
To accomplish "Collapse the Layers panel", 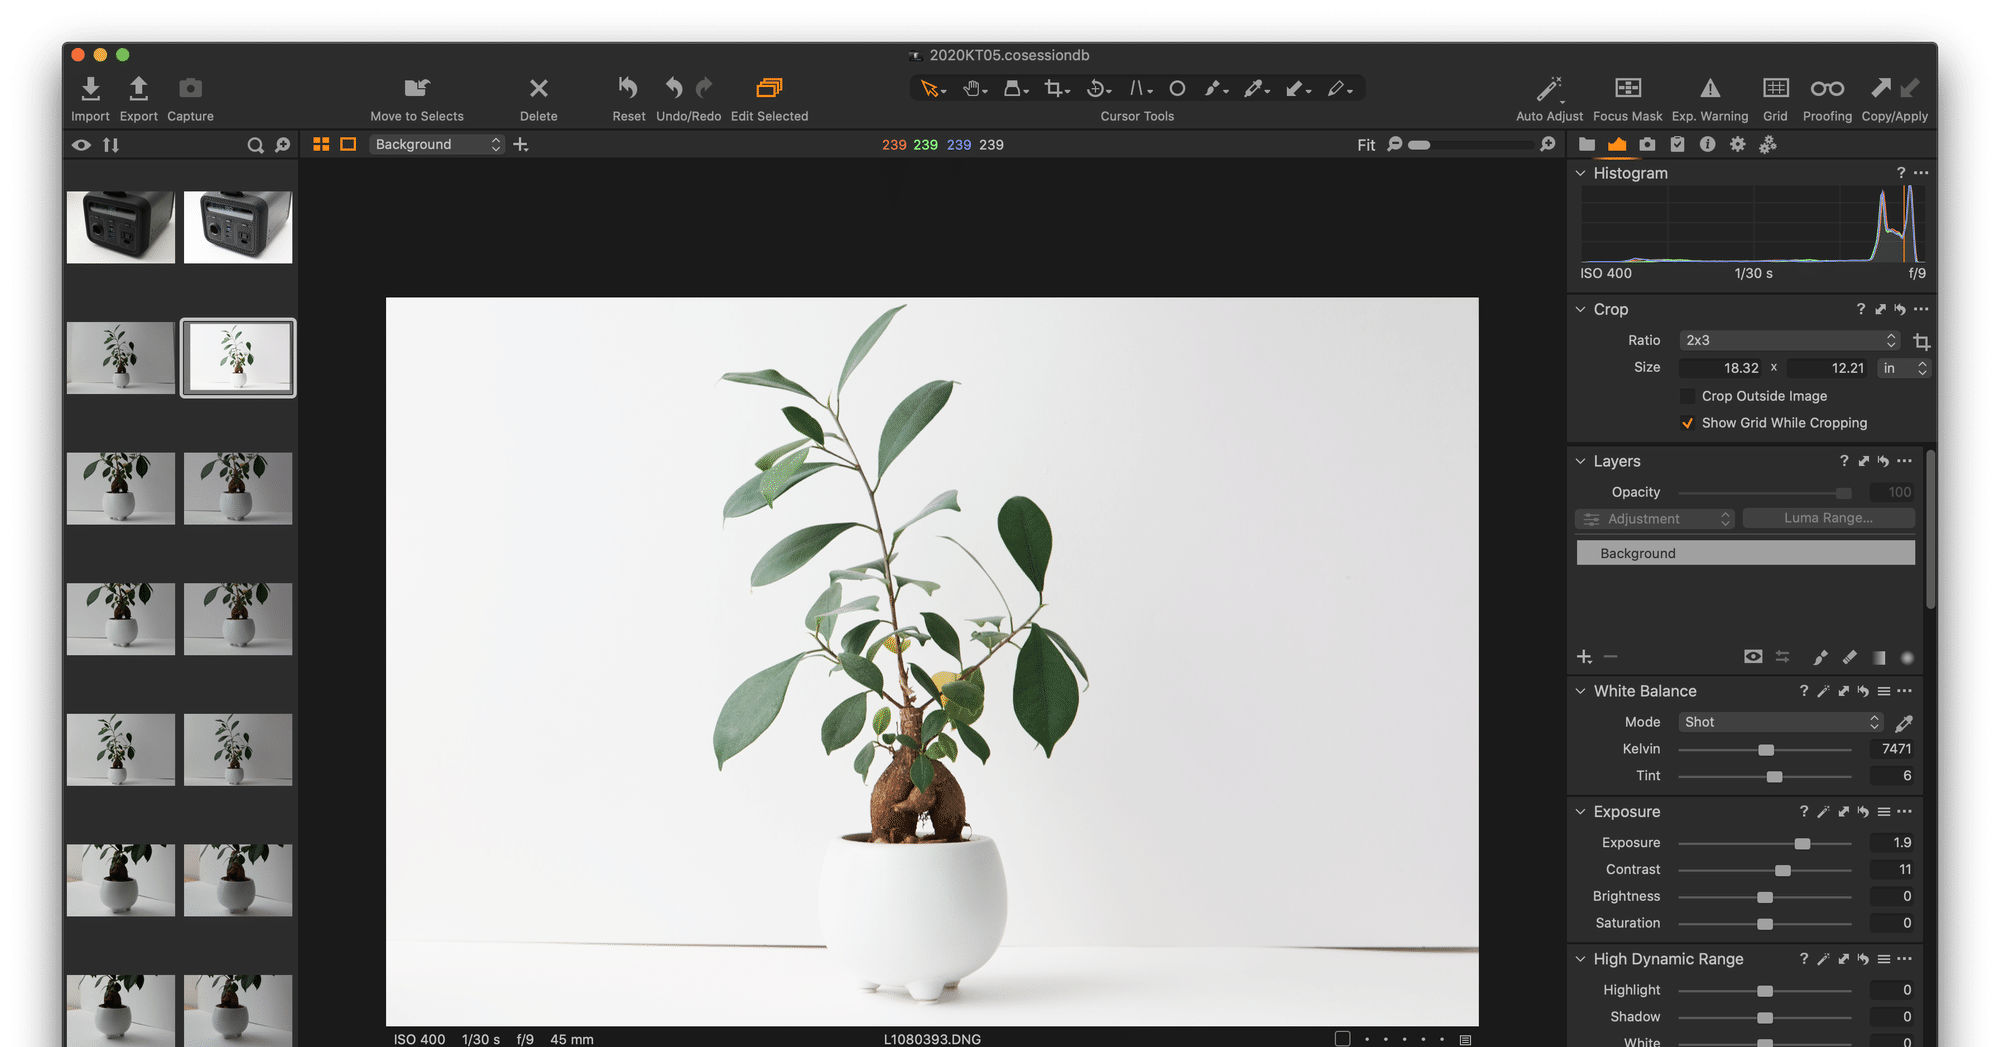I will tap(1581, 461).
